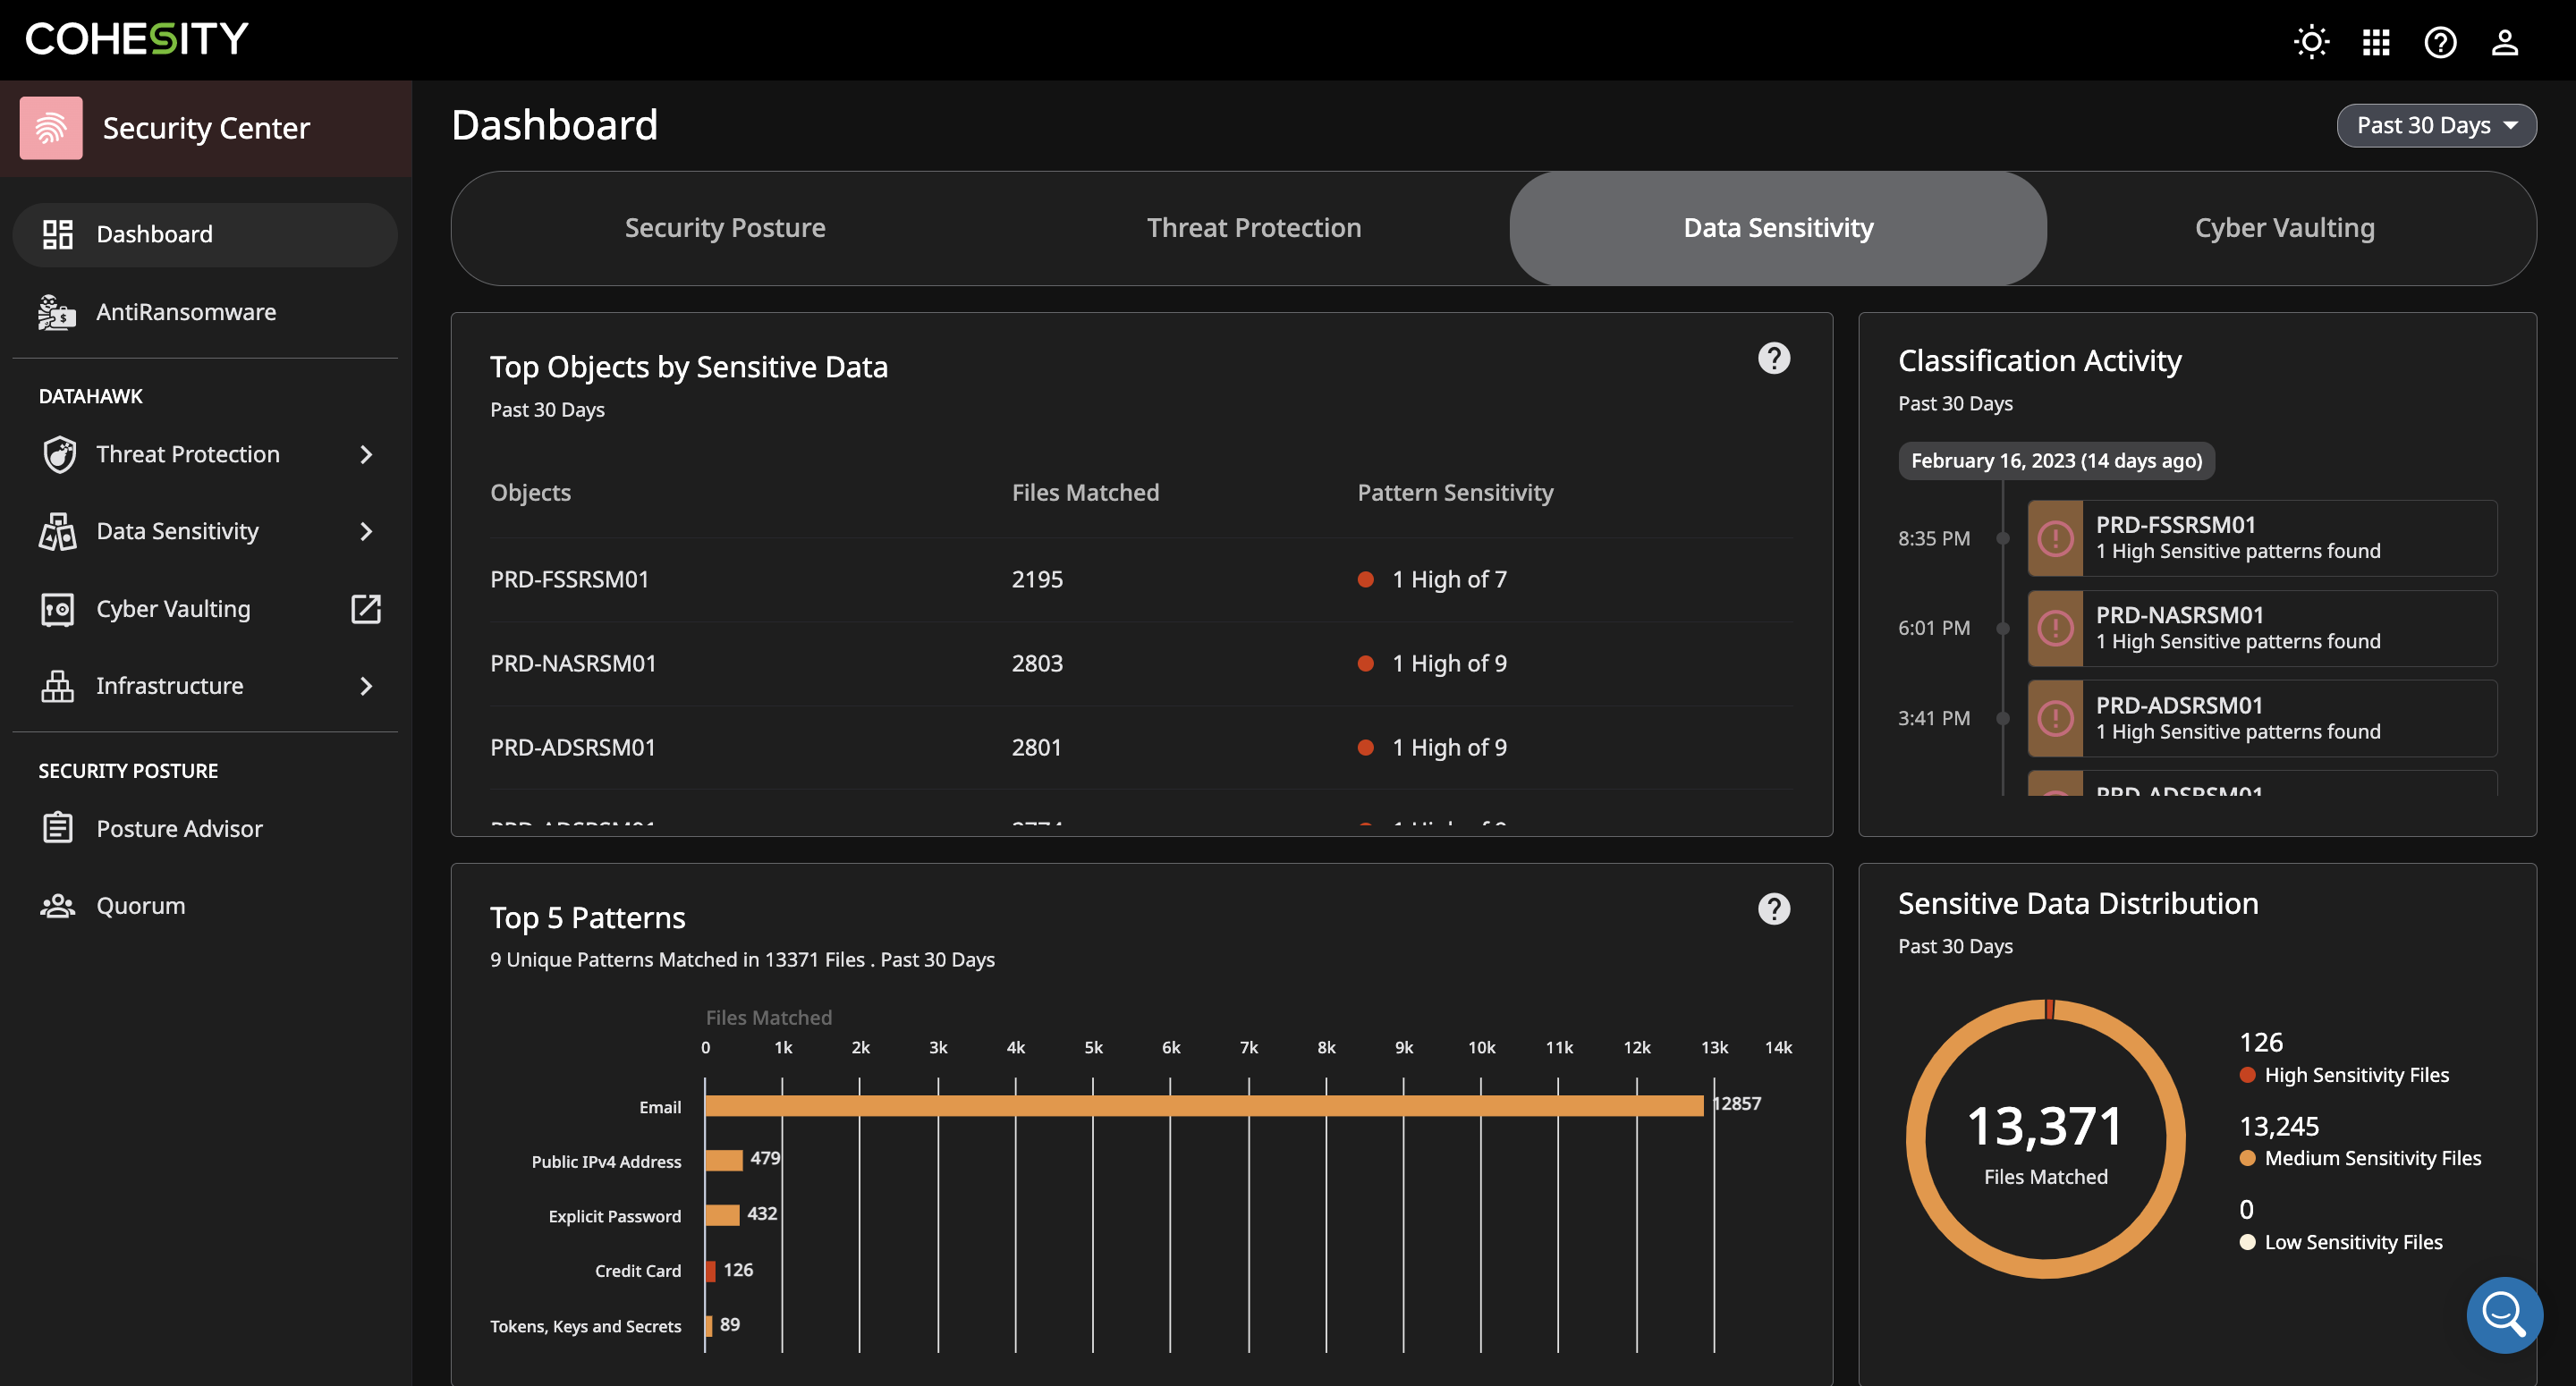2576x1386 pixels.
Task: Click alert icon for PRD-ADSRSM01 activity
Action: (x=2055, y=718)
